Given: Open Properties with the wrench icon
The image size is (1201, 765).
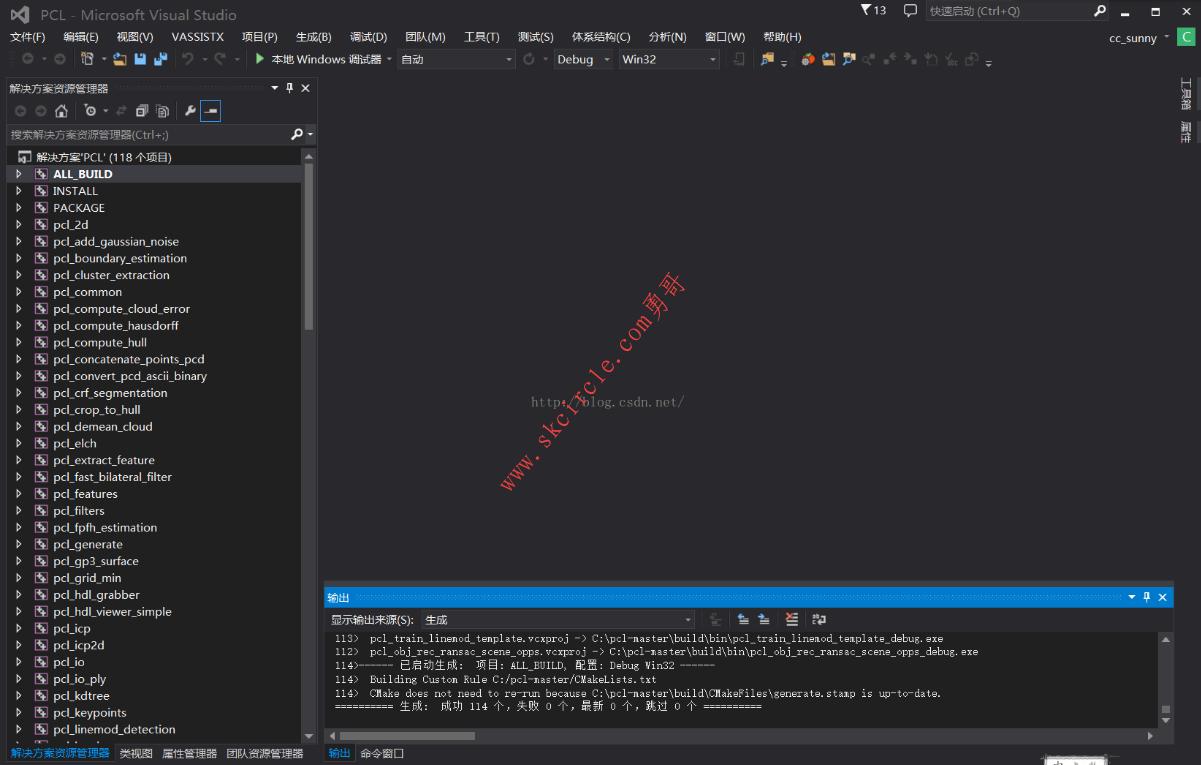Looking at the screenshot, I should pyautogui.click(x=190, y=111).
